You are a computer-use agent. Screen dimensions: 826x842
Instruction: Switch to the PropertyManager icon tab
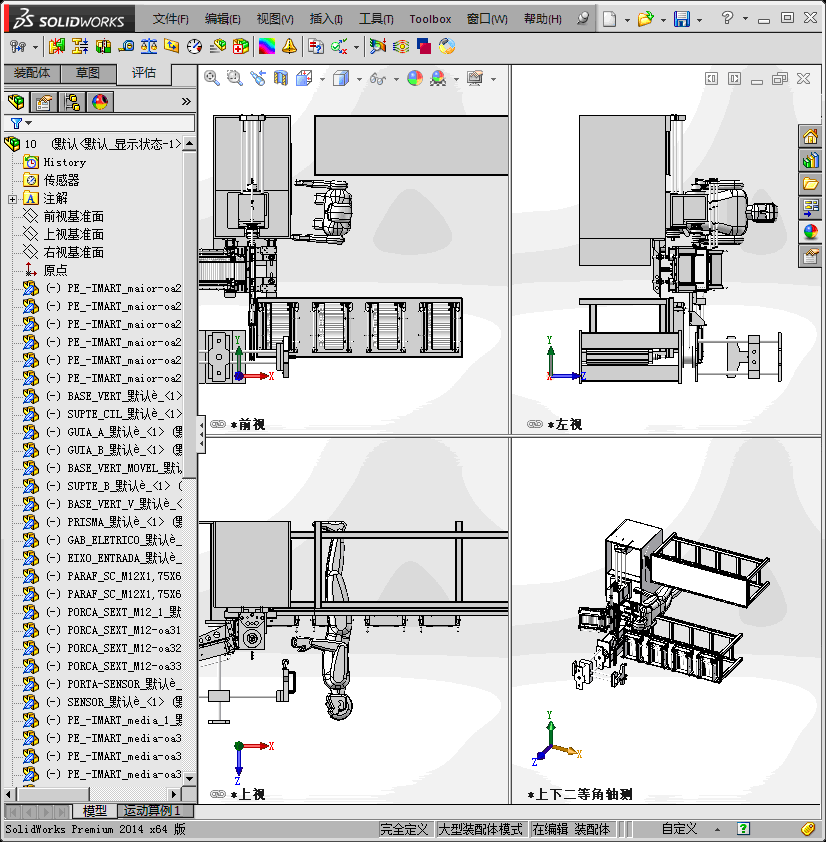point(44,101)
